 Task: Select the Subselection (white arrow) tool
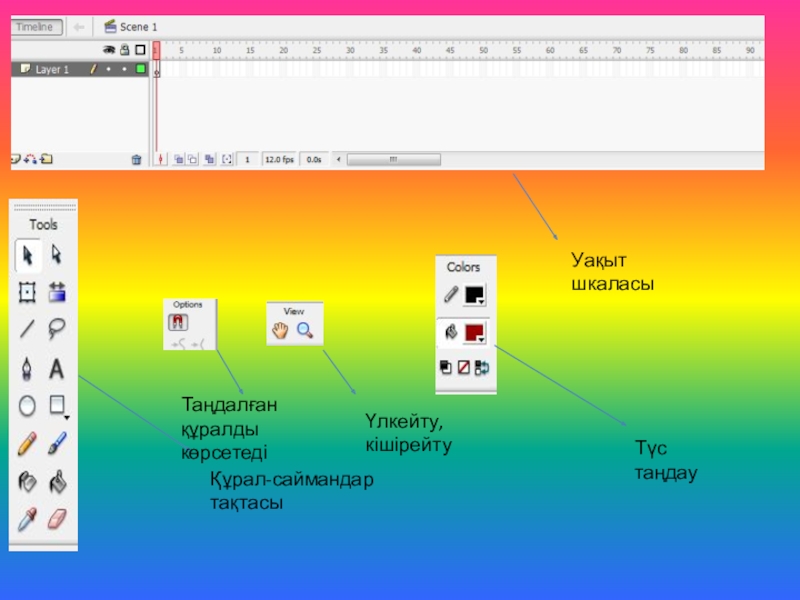[57, 254]
